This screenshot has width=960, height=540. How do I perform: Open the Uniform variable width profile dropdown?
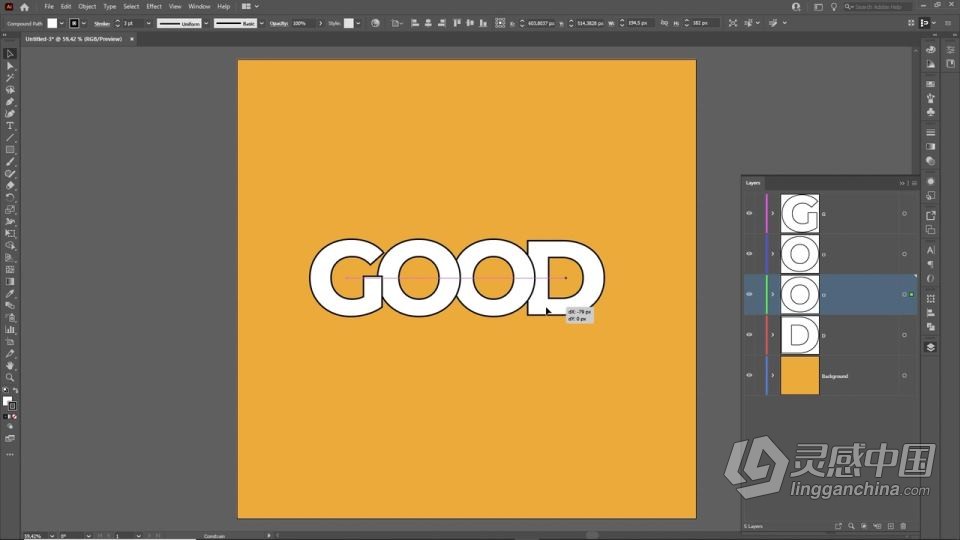[x=206, y=23]
